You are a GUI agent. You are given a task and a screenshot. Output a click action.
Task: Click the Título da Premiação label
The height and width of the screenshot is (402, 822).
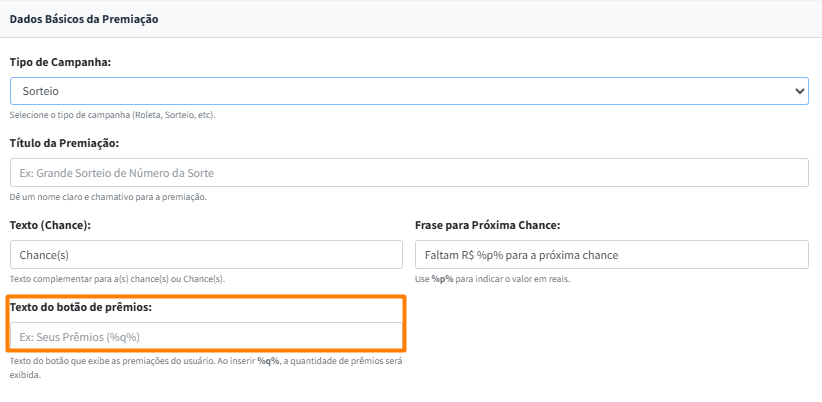click(x=64, y=144)
